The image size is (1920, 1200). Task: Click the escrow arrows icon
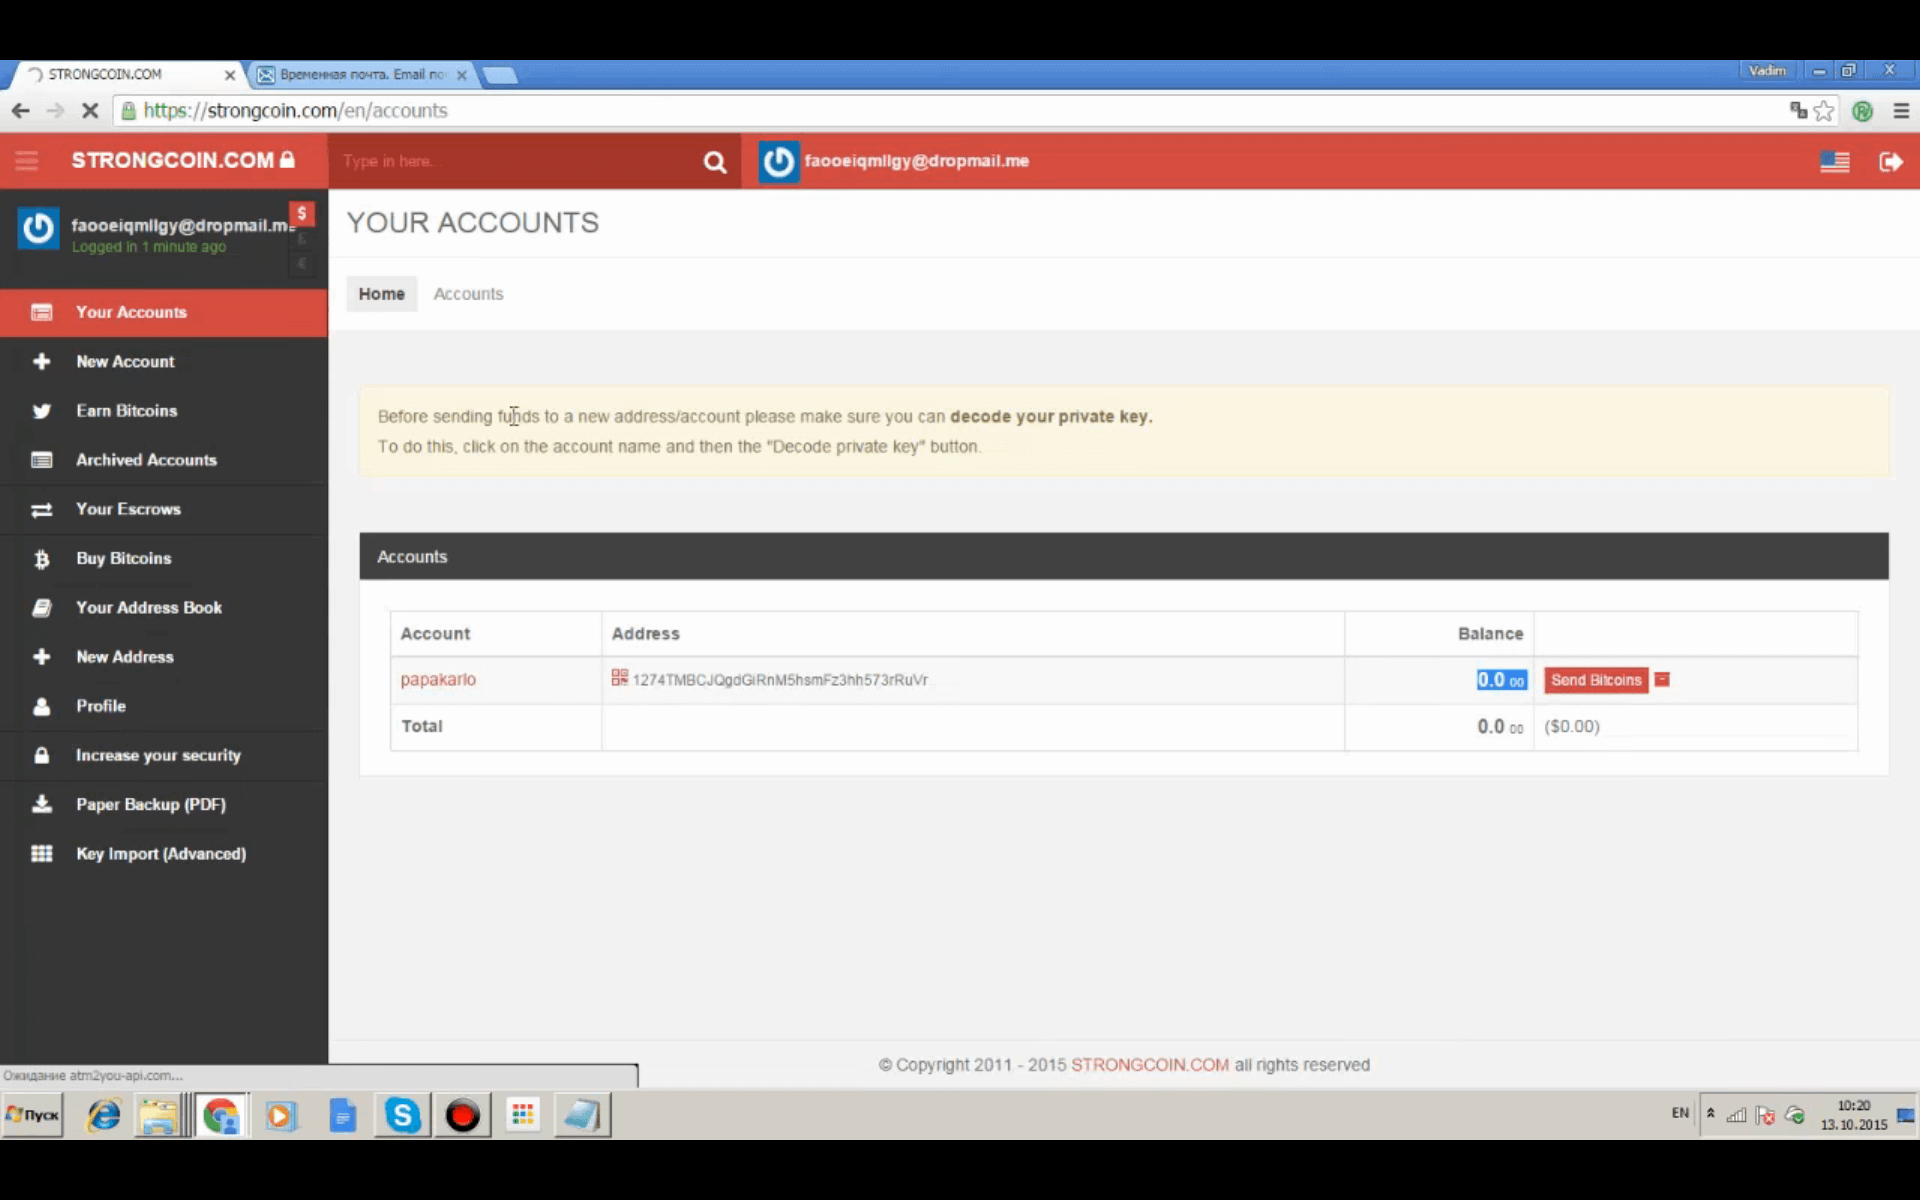tap(41, 510)
